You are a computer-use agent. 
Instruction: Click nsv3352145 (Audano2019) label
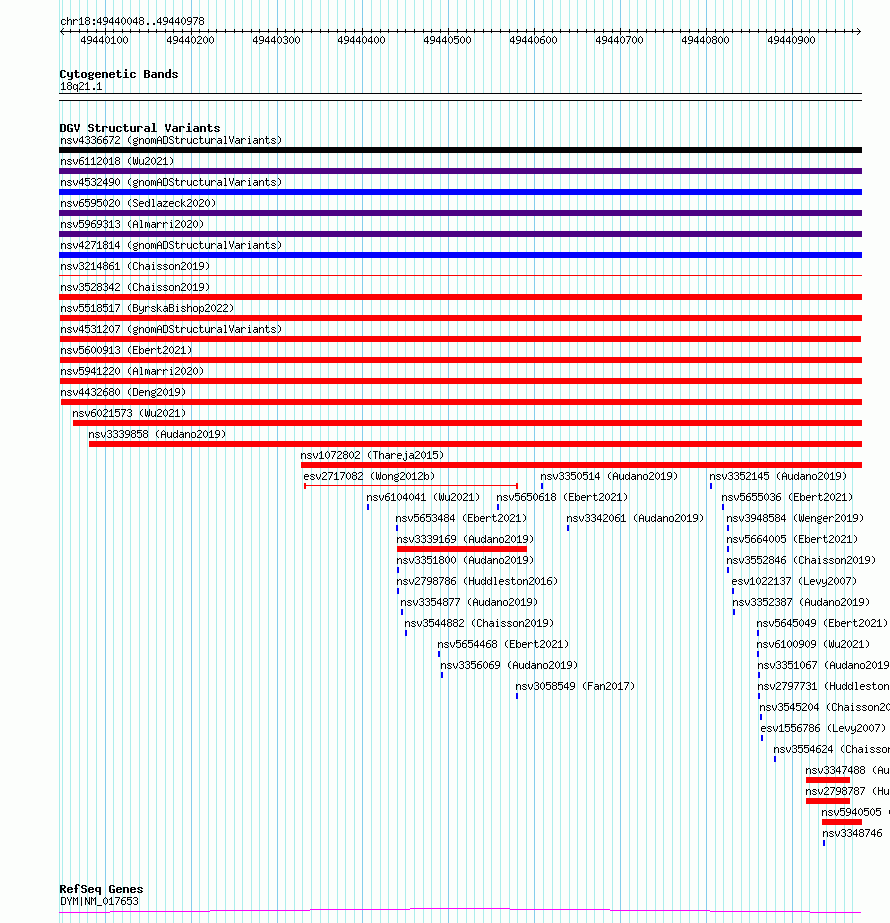point(778,476)
